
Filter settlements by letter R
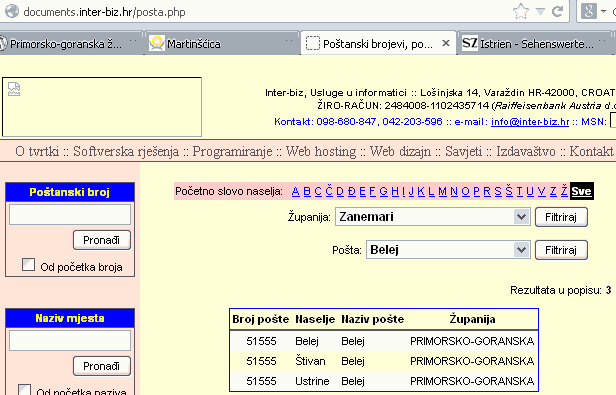point(487,191)
